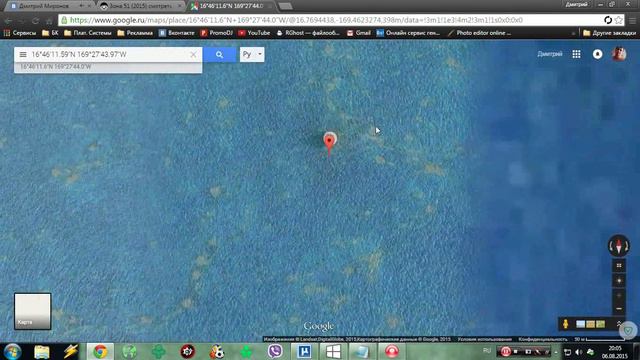Screen dimensions: 640x360
Task: Open the Вконтакте bookmark
Action: (176, 33)
